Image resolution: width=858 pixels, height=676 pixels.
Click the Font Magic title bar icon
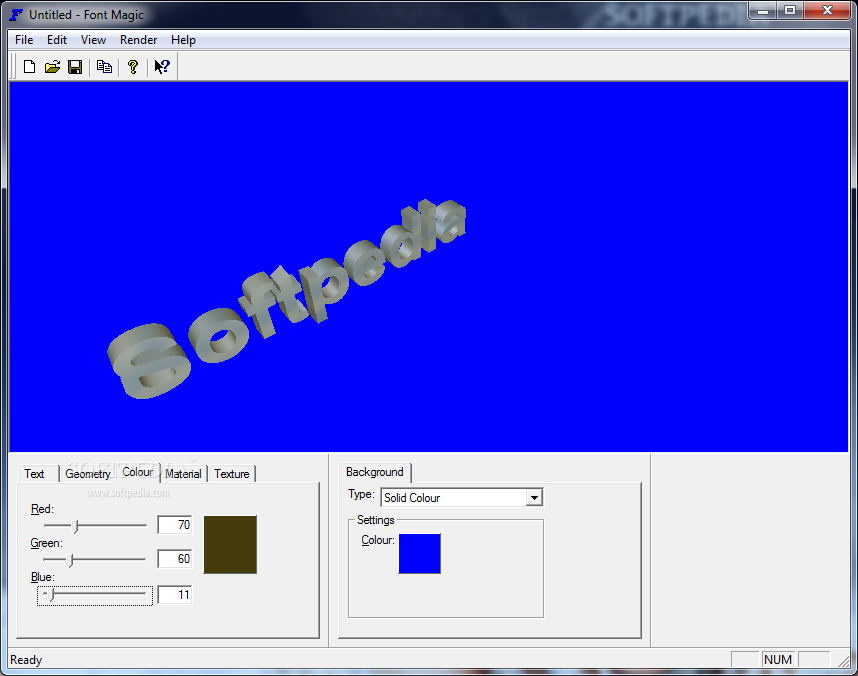(x=16, y=15)
